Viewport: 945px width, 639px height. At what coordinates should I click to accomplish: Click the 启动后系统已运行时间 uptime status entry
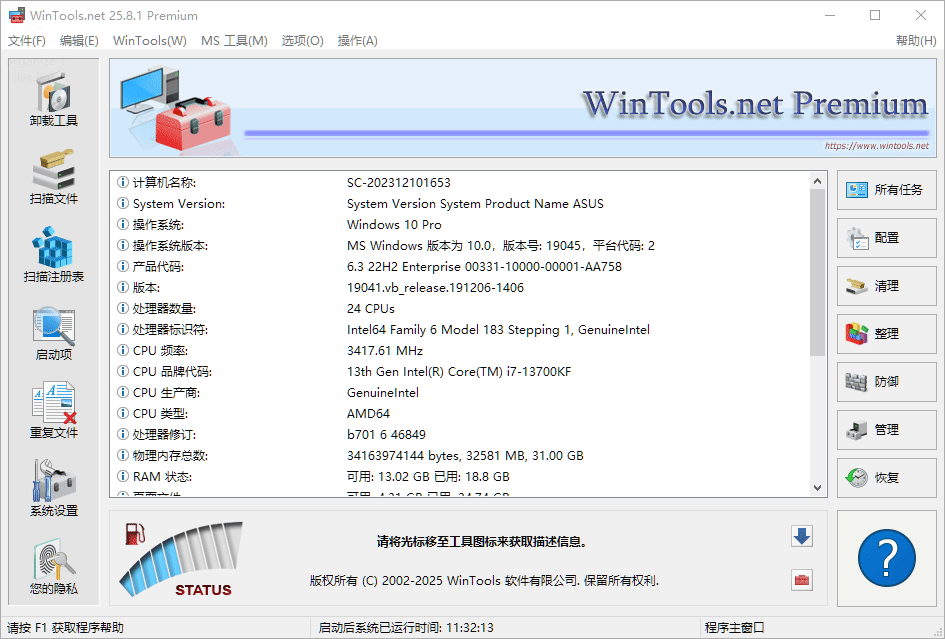coord(406,628)
